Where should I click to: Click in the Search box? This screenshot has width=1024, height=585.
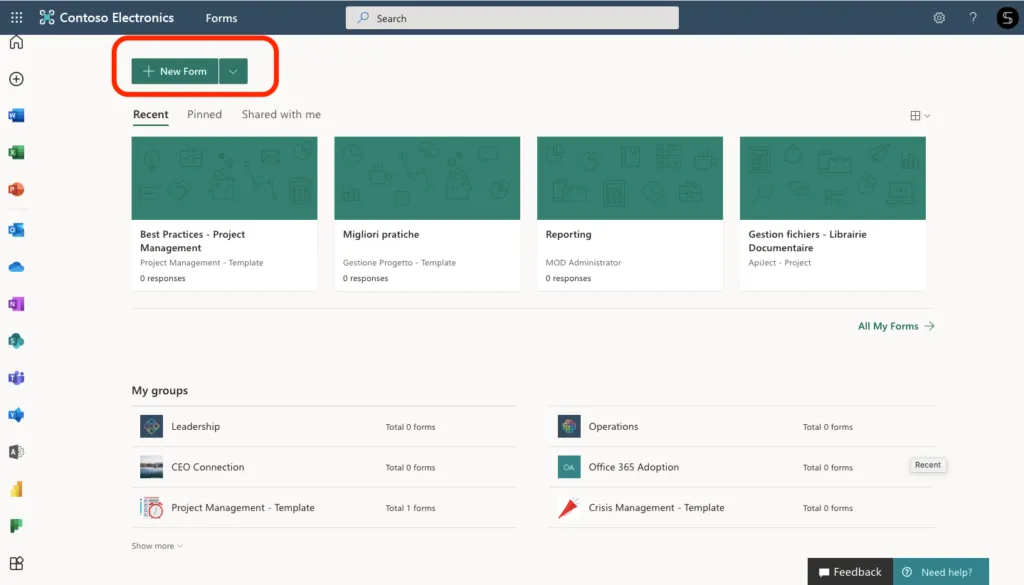512,18
